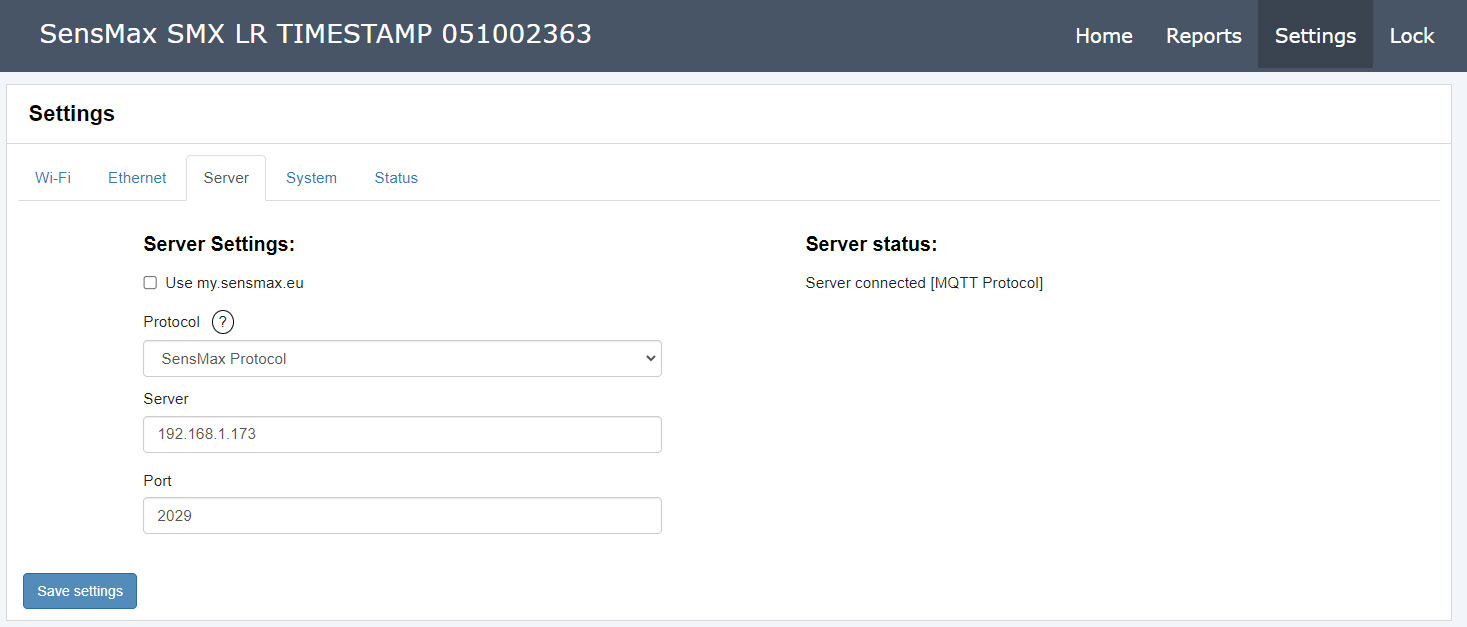The image size is (1467, 627).
Task: Select the Server tab
Action: click(x=226, y=178)
